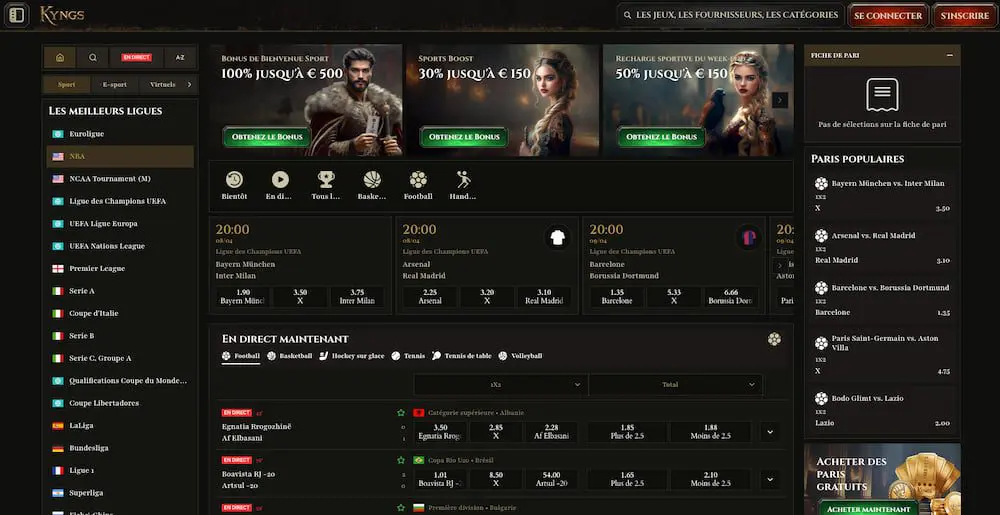Image resolution: width=1000 pixels, height=515 pixels.
Task: Switch to the Sport tab
Action: coord(66,85)
